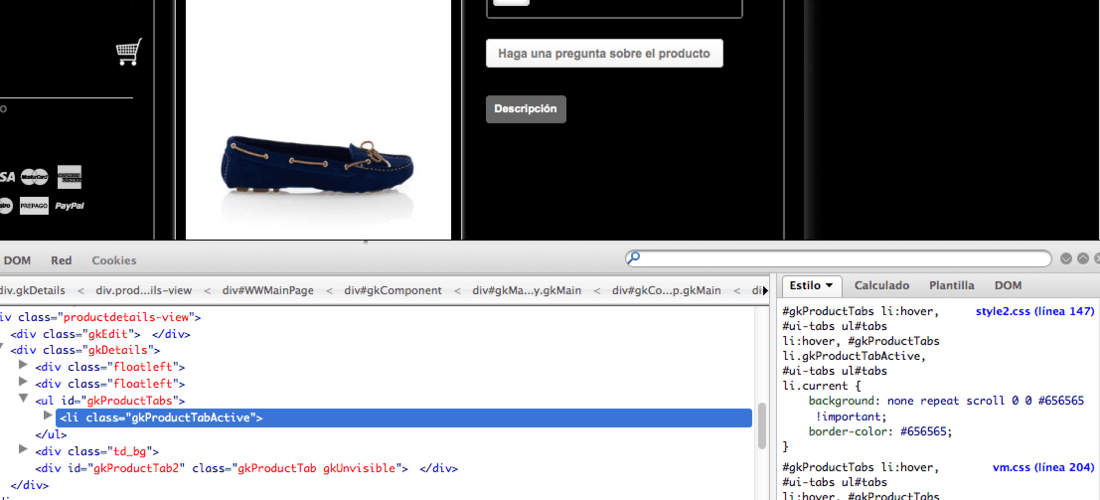Select the productdetails-view div row

pos(100,317)
